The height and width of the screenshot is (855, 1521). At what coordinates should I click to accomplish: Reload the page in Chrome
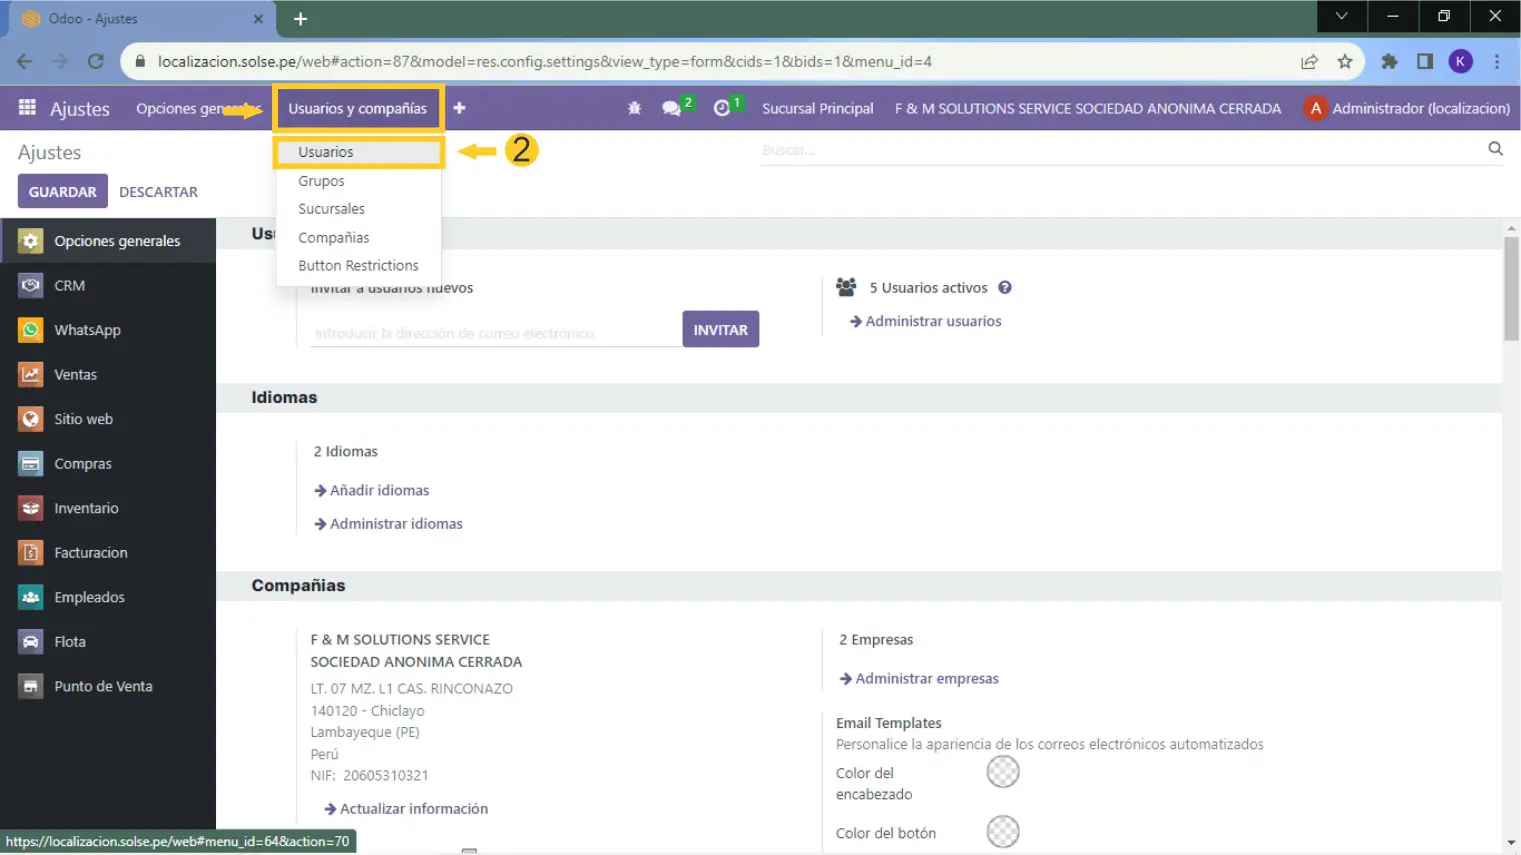(x=96, y=61)
